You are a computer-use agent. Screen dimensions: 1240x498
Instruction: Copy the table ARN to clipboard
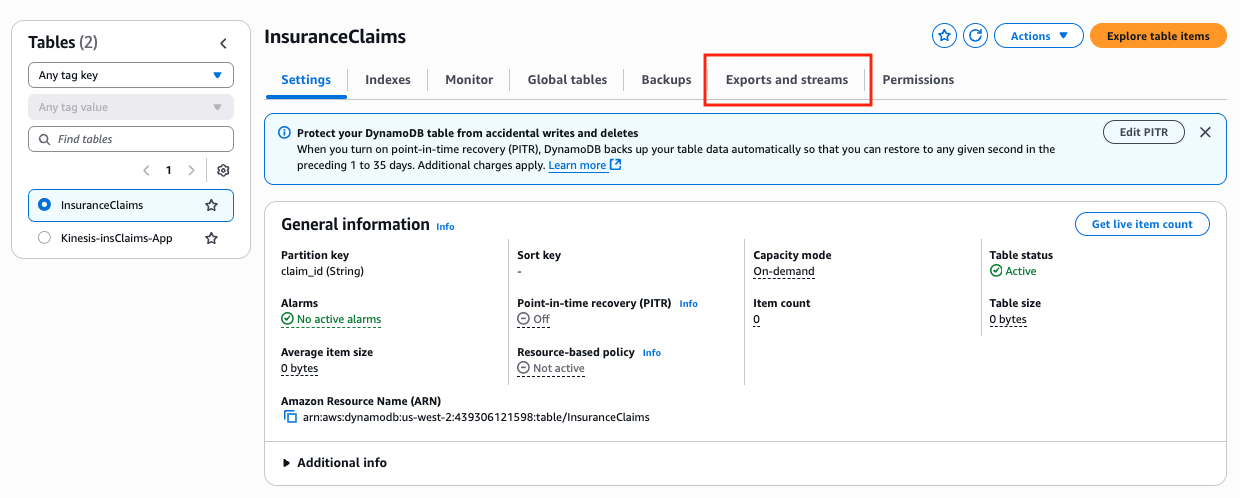(290, 417)
